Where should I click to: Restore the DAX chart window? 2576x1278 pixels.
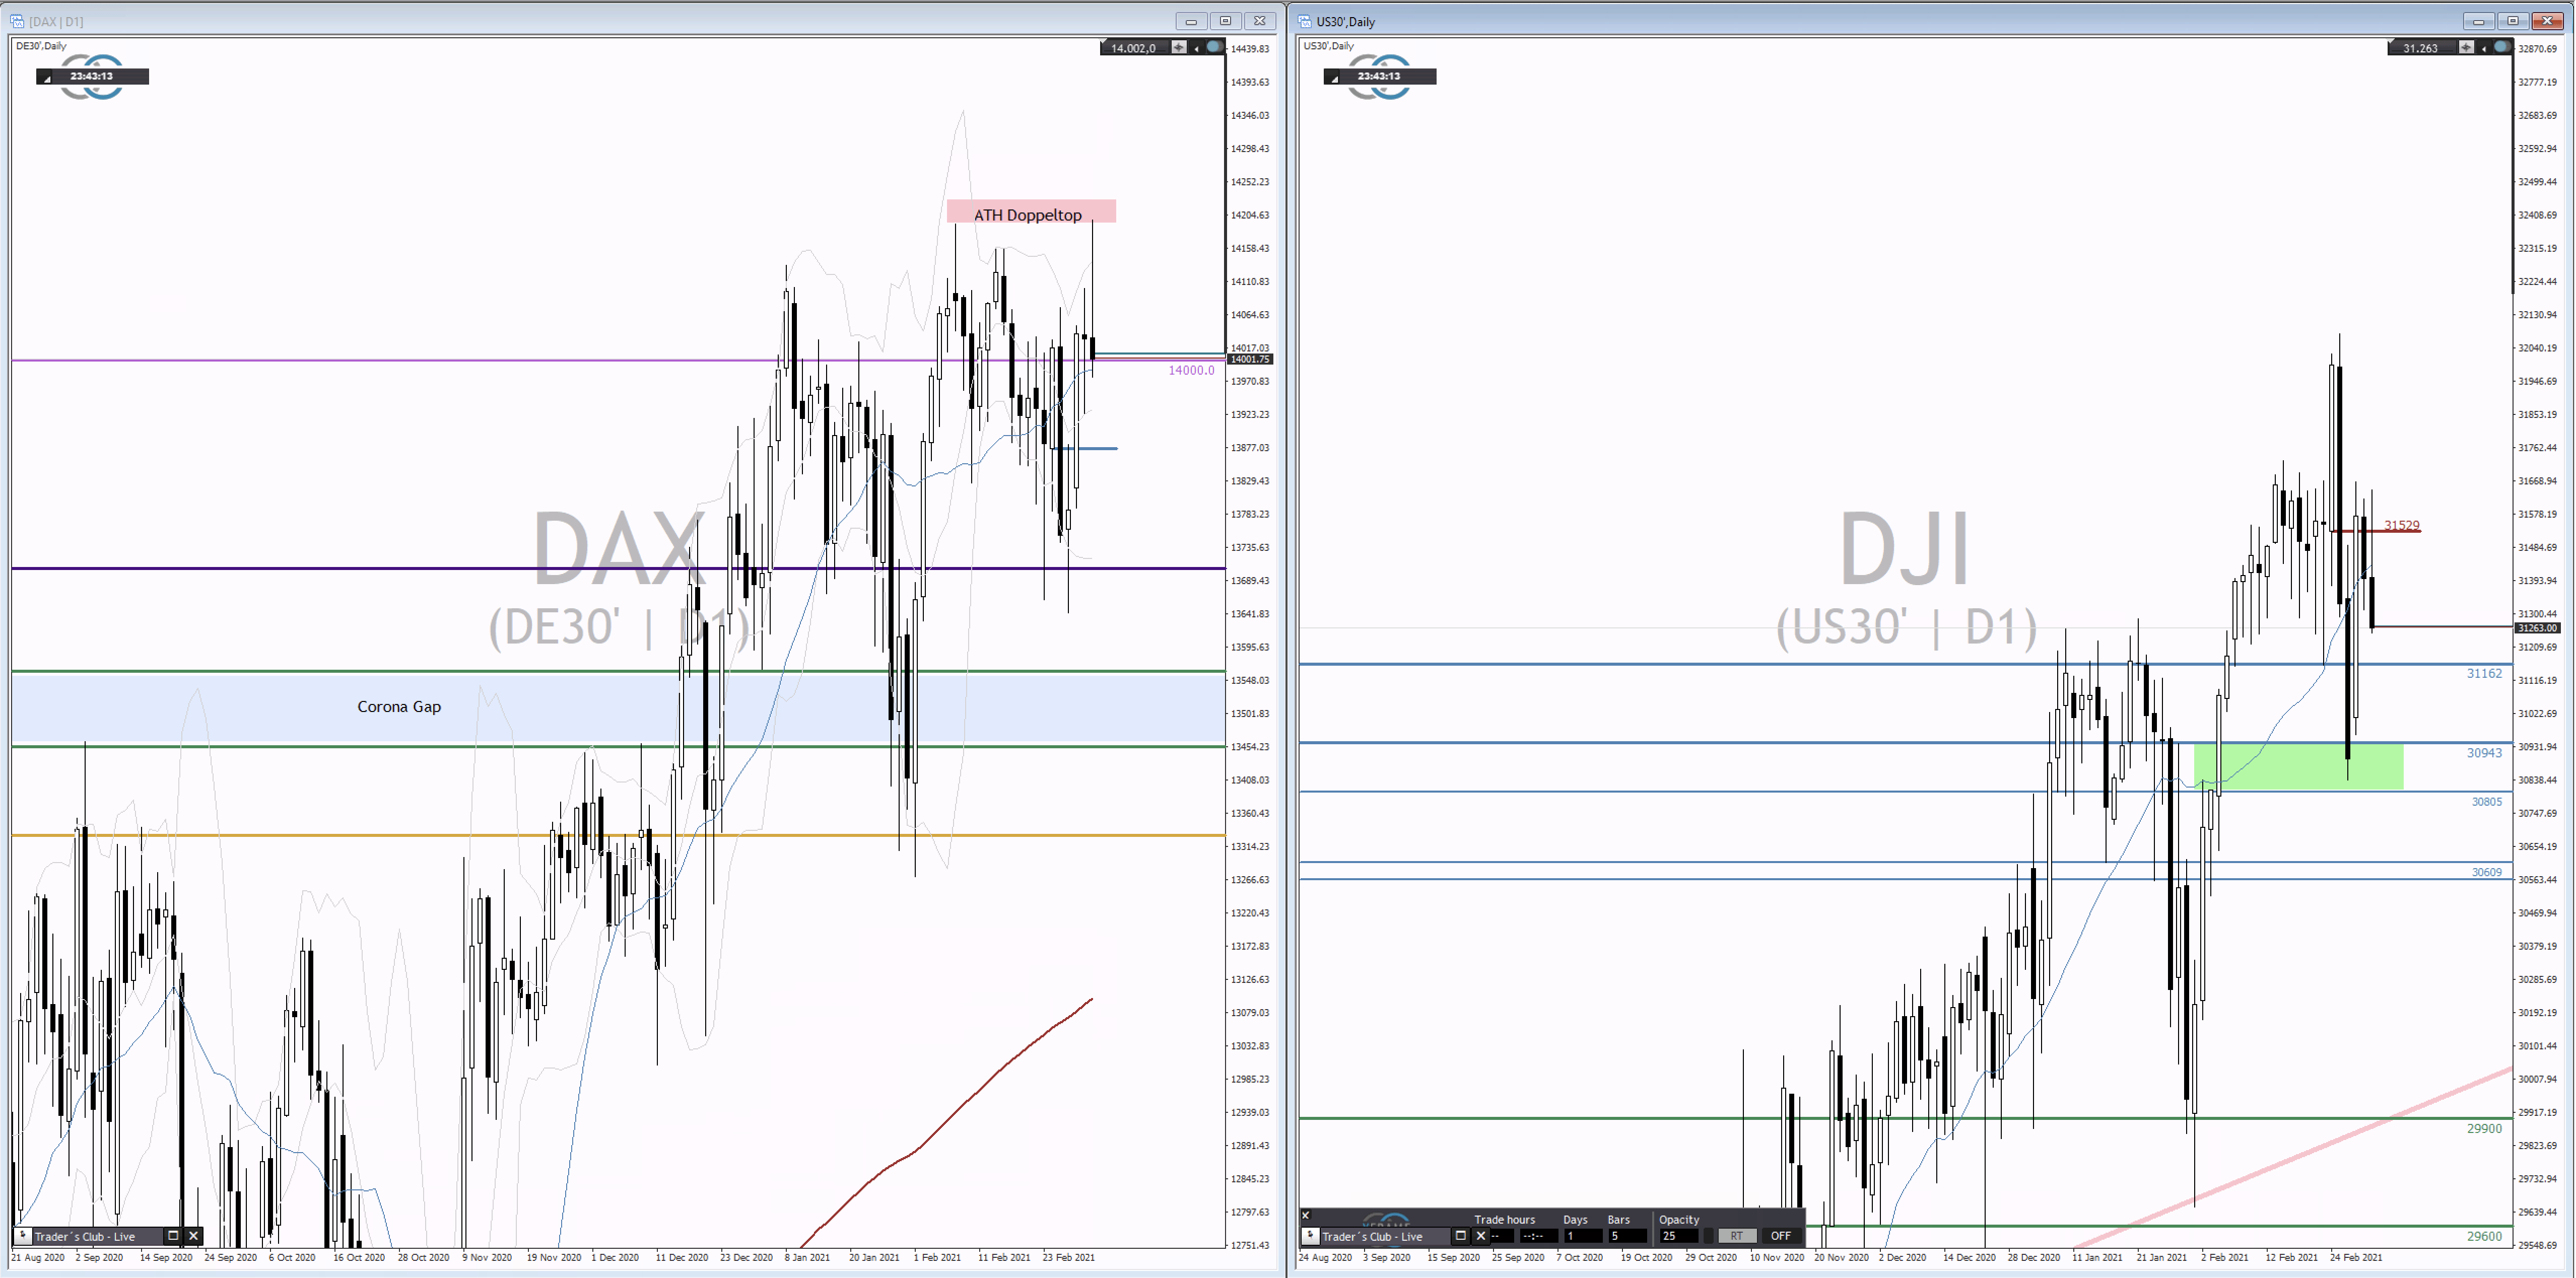click(1225, 21)
